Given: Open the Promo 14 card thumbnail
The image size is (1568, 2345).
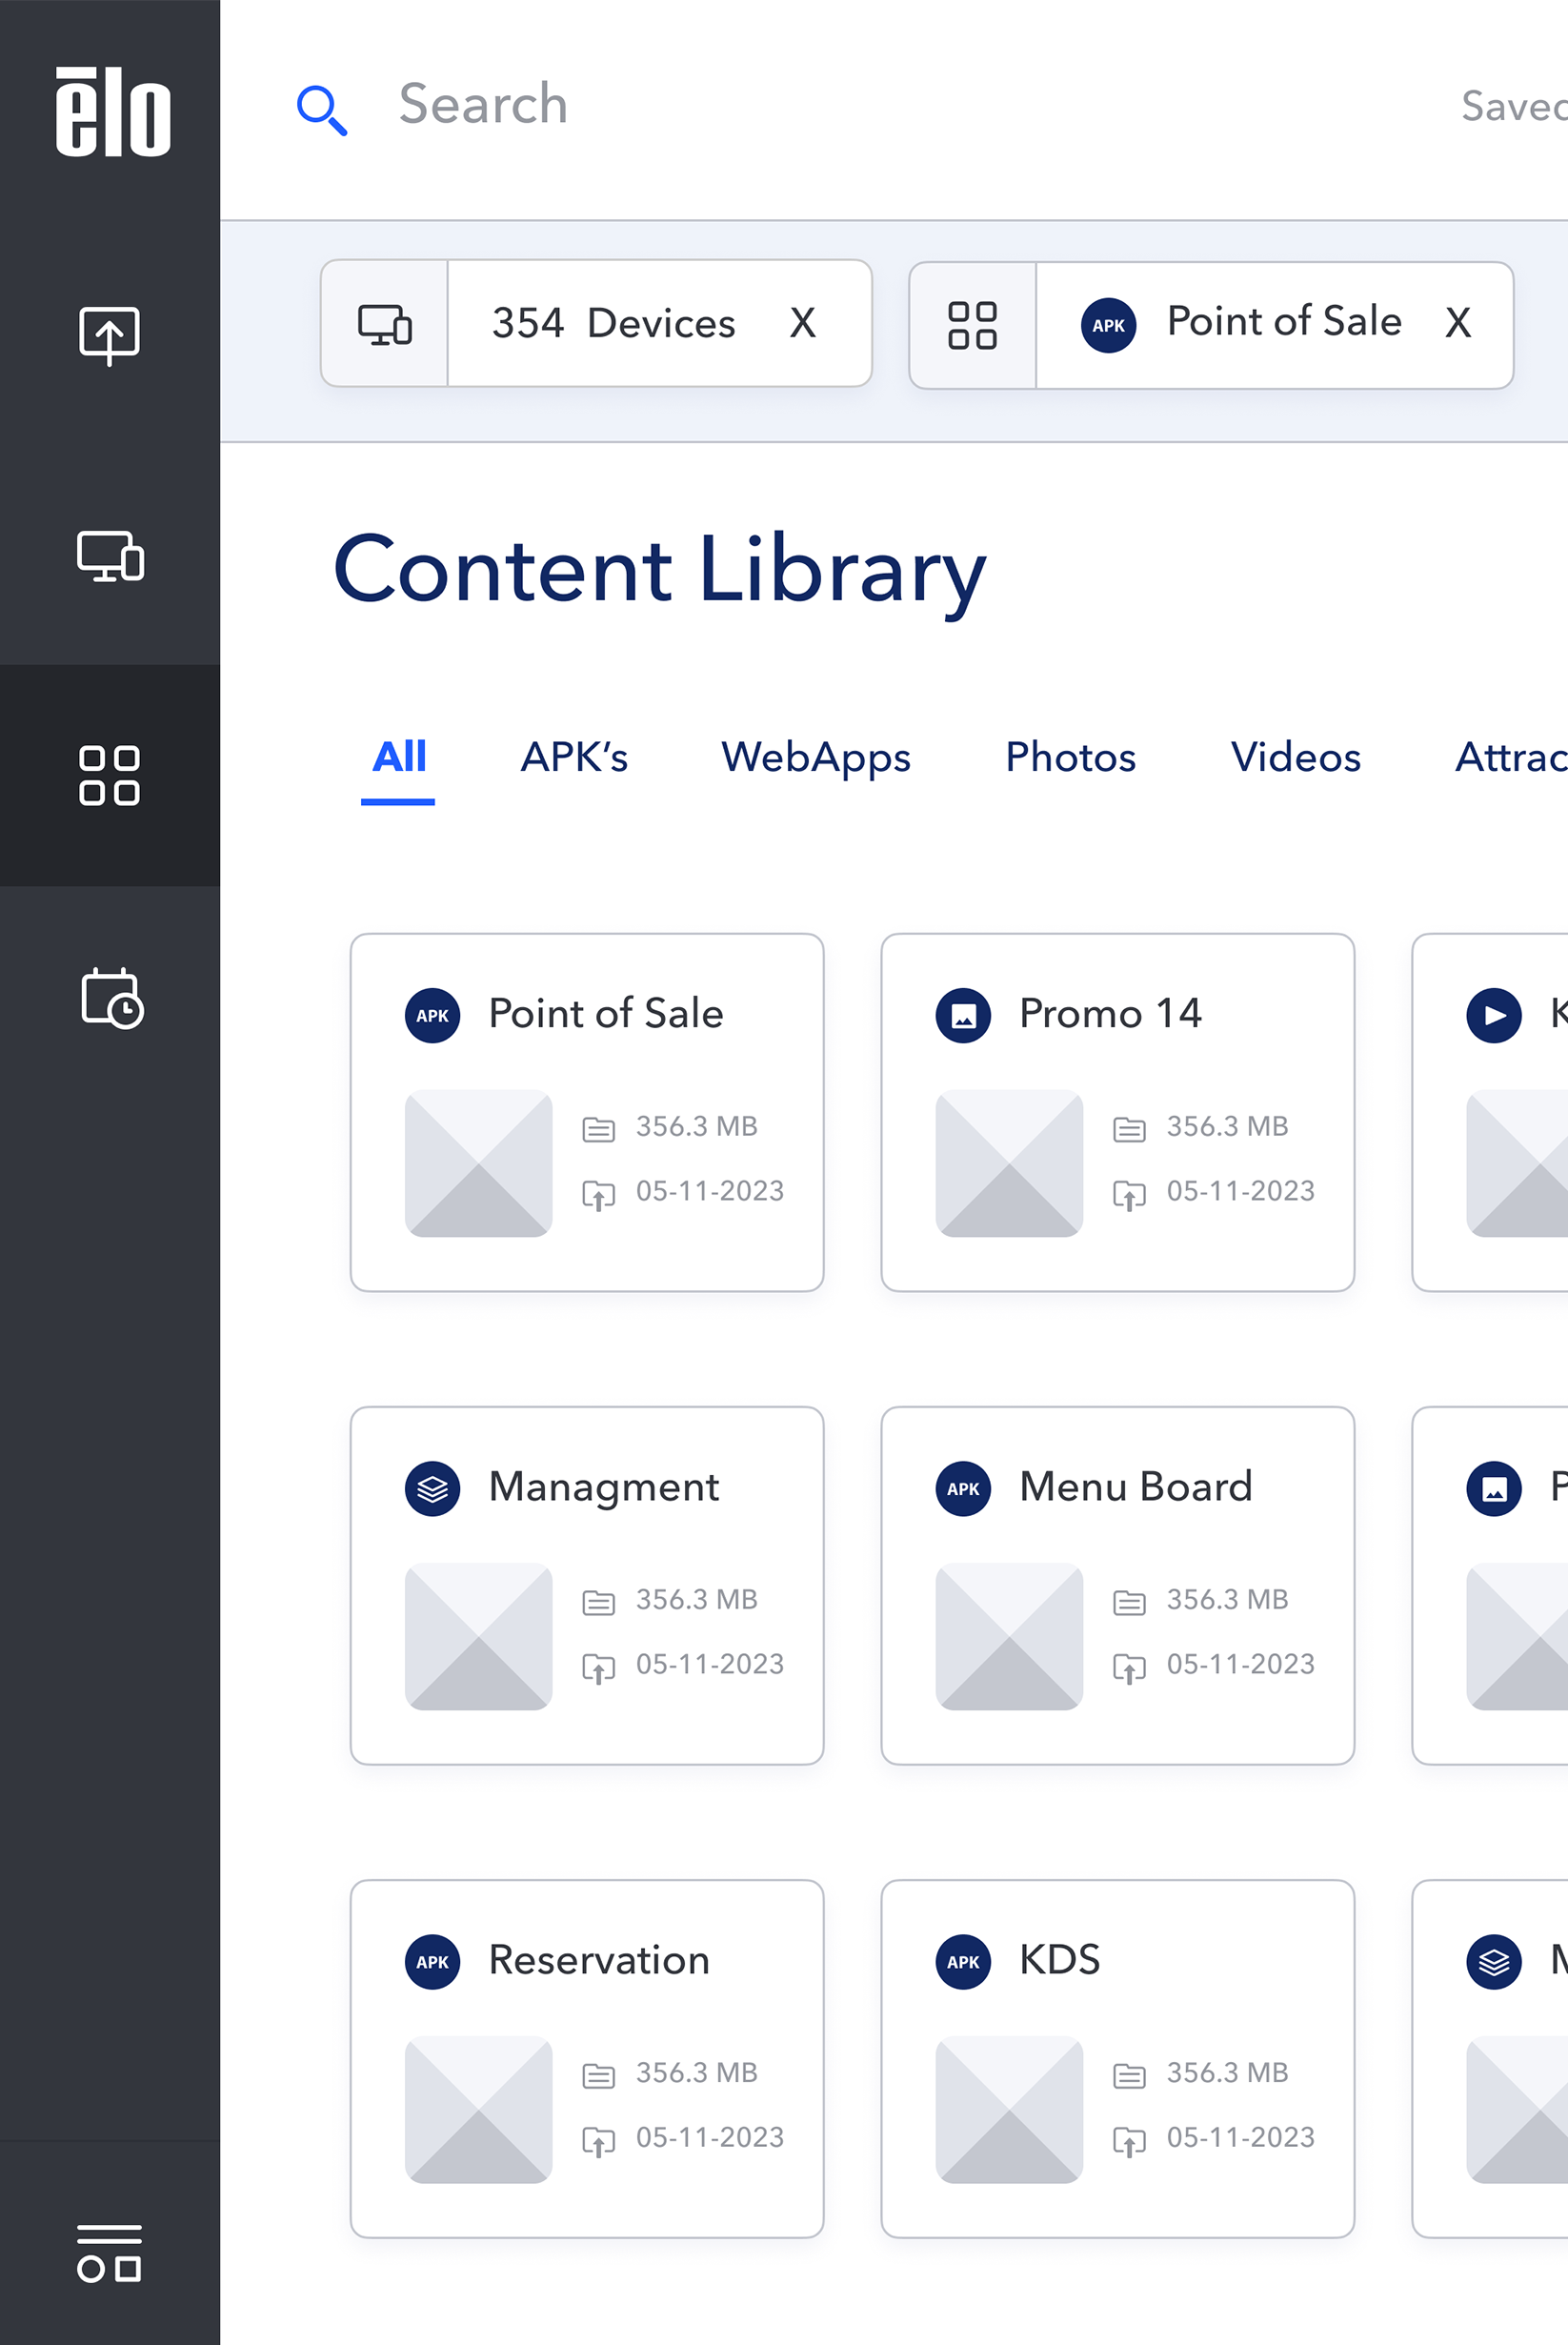Looking at the screenshot, I should 1009,1163.
